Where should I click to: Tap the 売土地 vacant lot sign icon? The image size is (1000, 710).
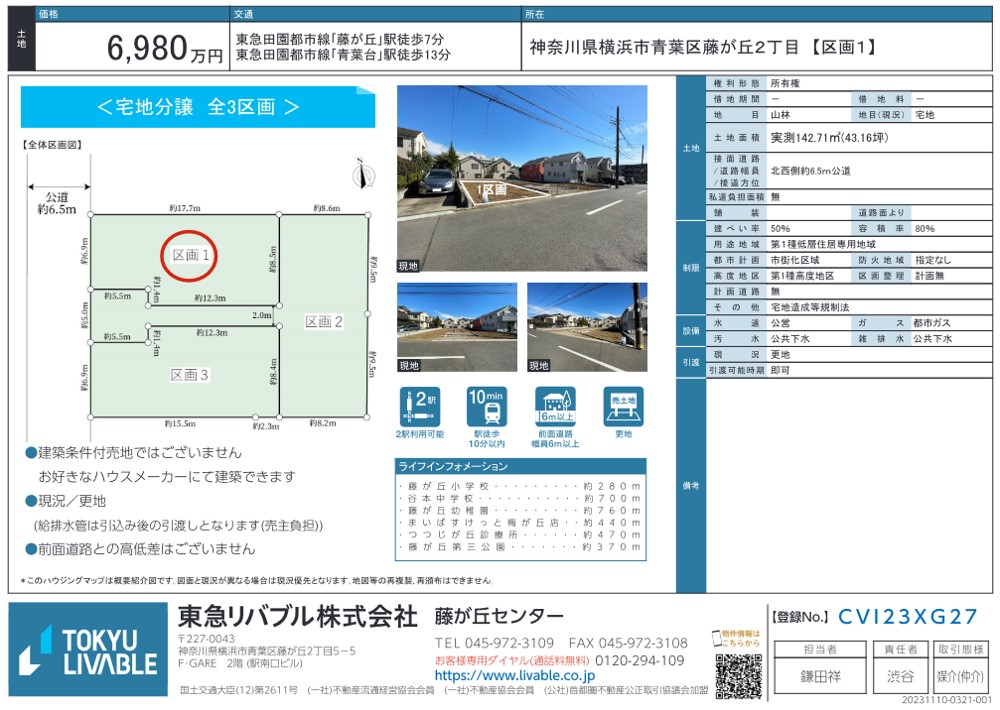coord(623,407)
